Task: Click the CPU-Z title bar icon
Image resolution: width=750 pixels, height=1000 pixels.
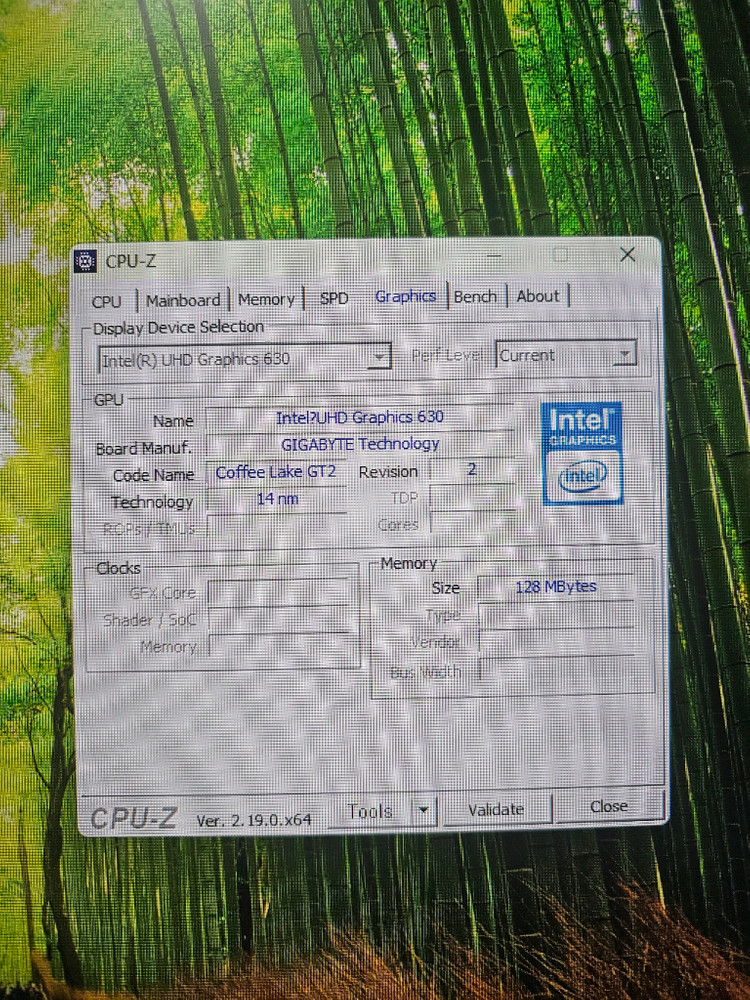Action: [x=85, y=261]
